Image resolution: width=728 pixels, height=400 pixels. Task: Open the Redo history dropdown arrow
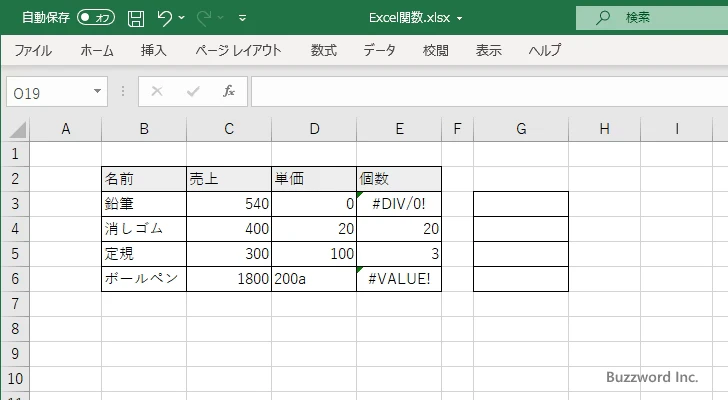tap(221, 18)
